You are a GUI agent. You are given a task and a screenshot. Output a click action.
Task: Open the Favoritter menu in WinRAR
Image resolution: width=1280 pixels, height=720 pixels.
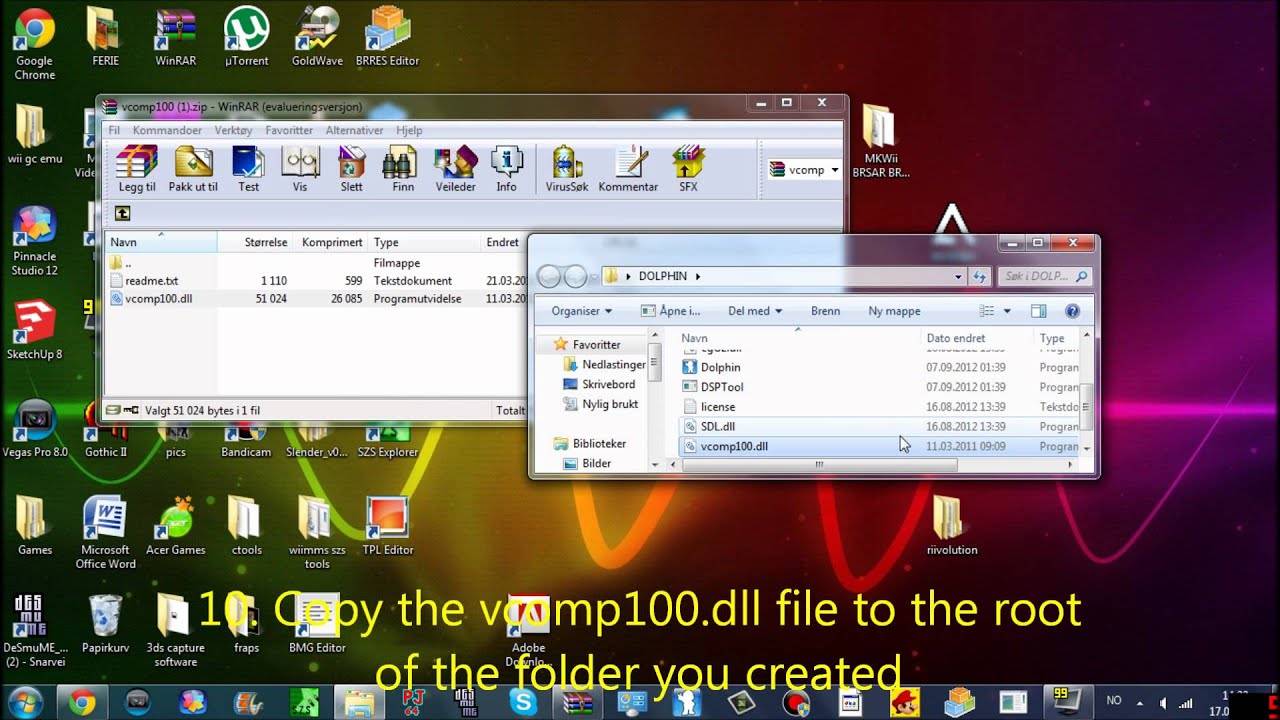[289, 130]
